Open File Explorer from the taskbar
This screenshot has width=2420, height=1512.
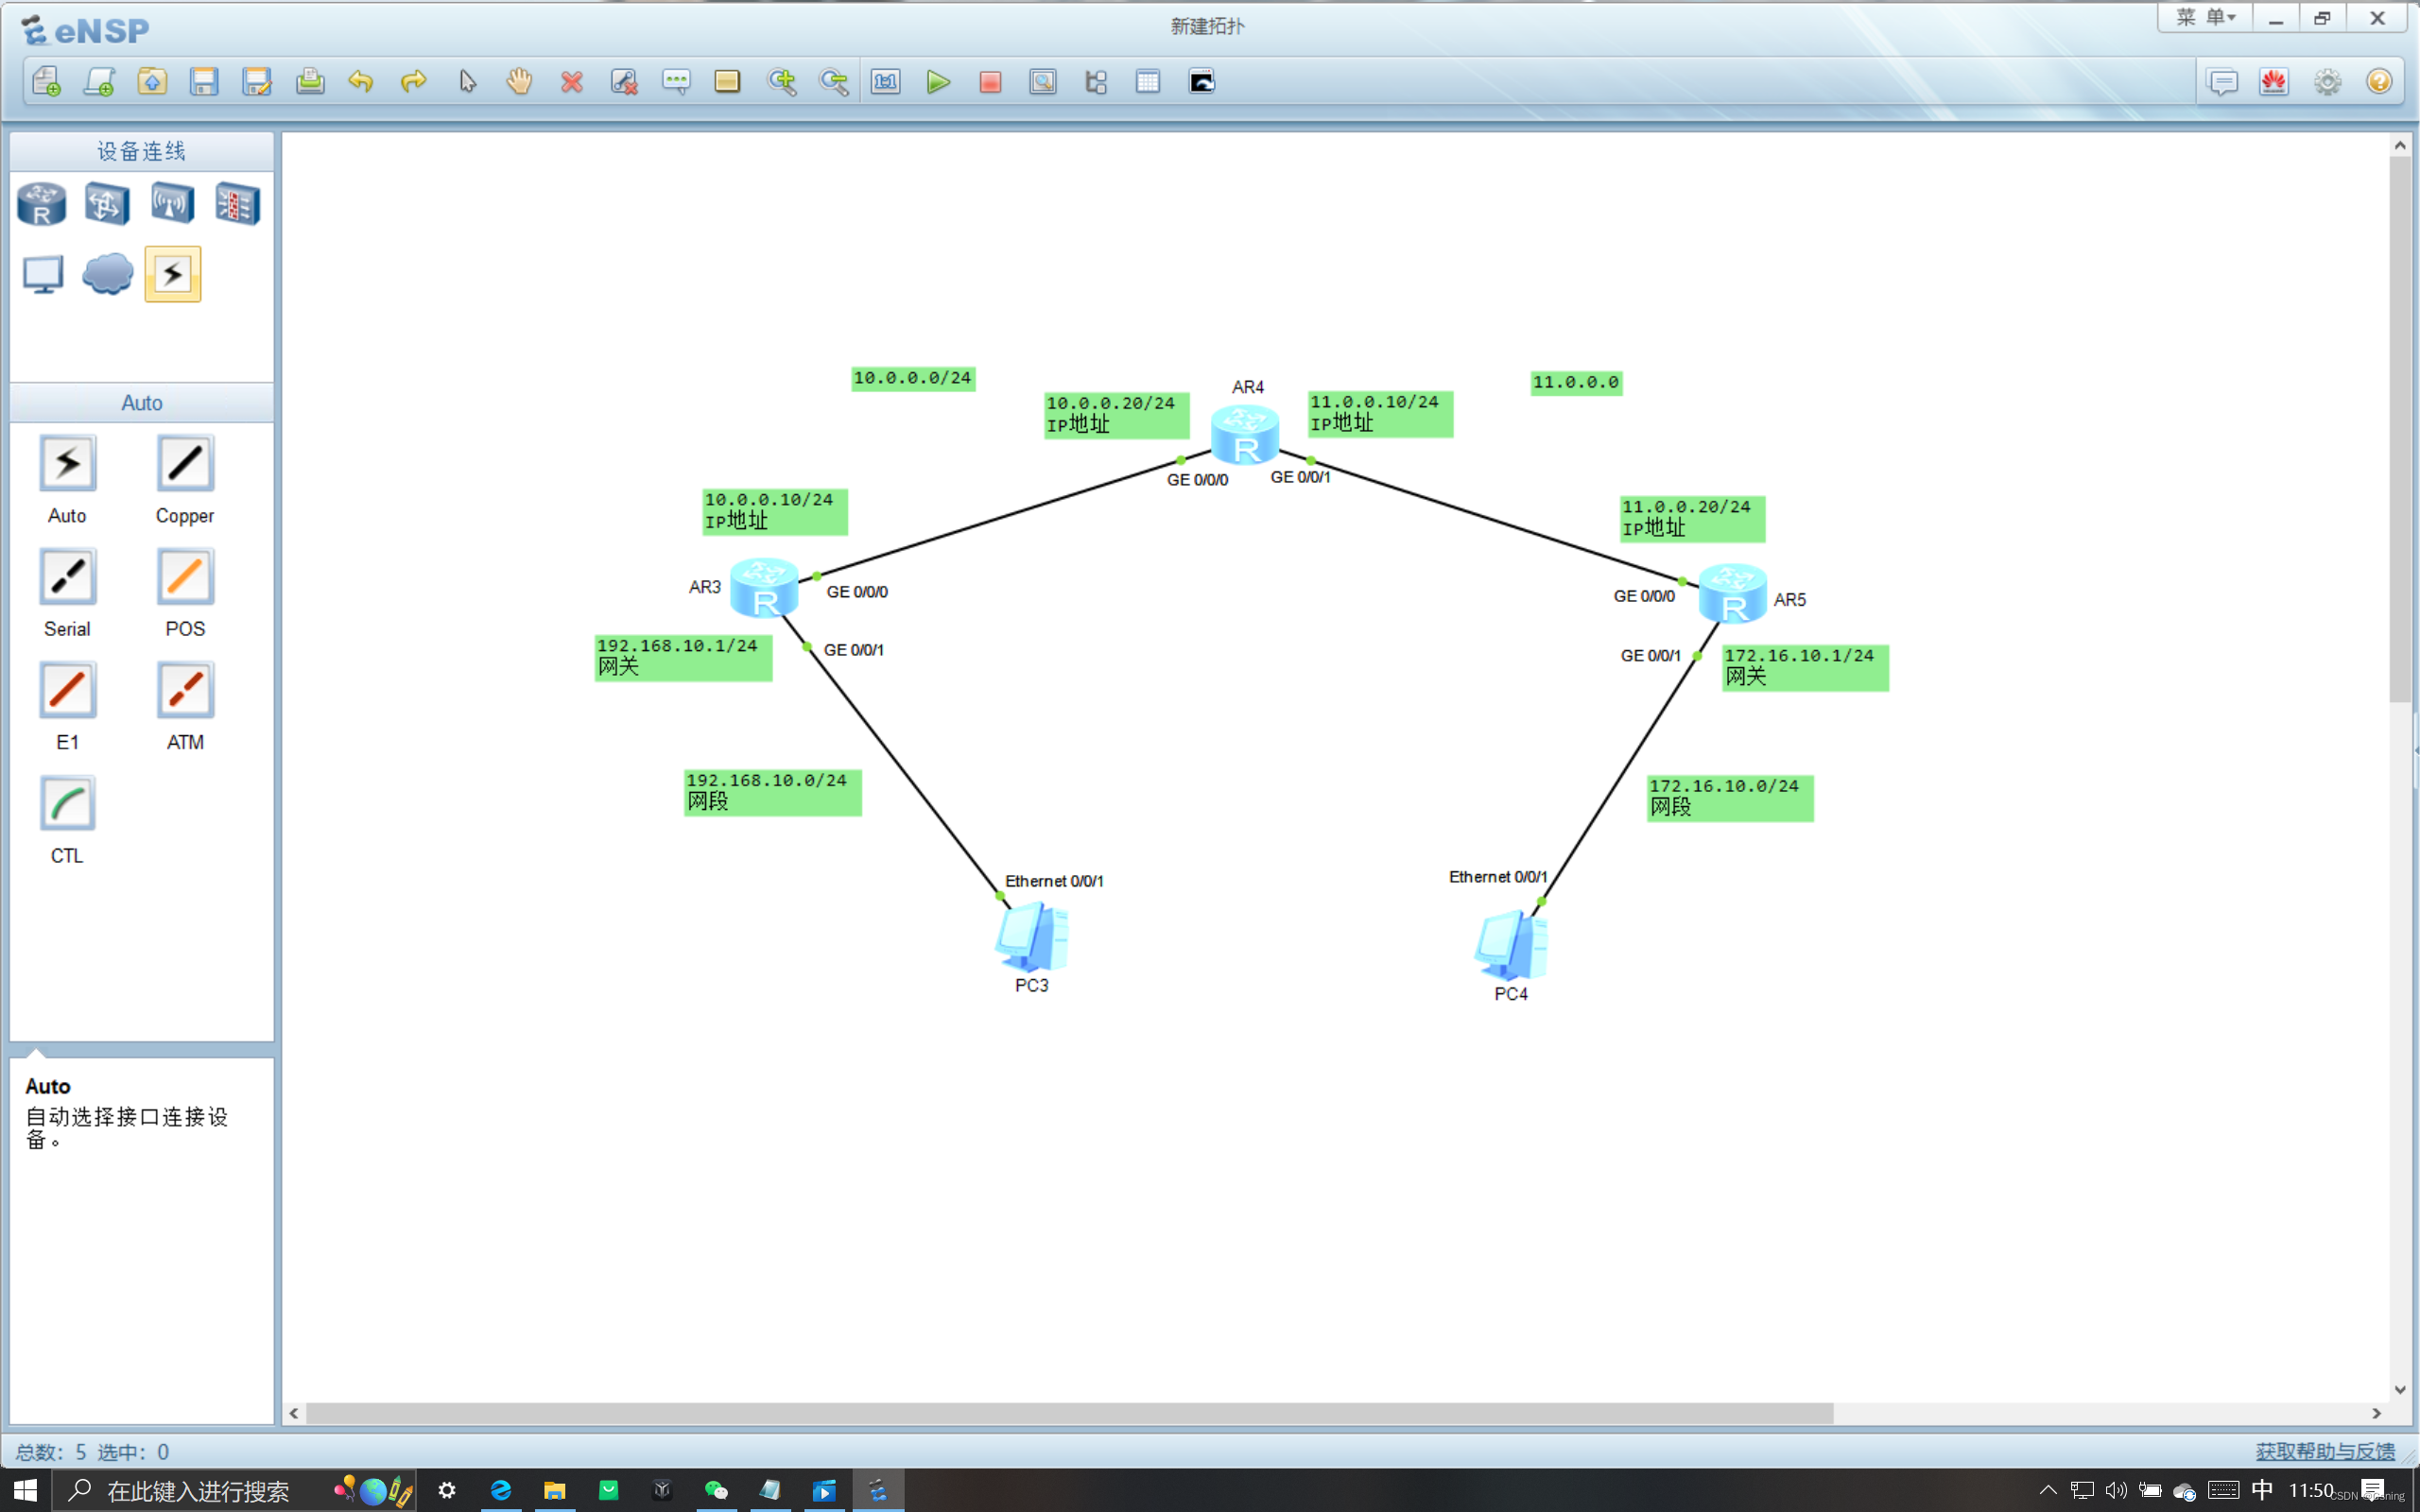554,1491
